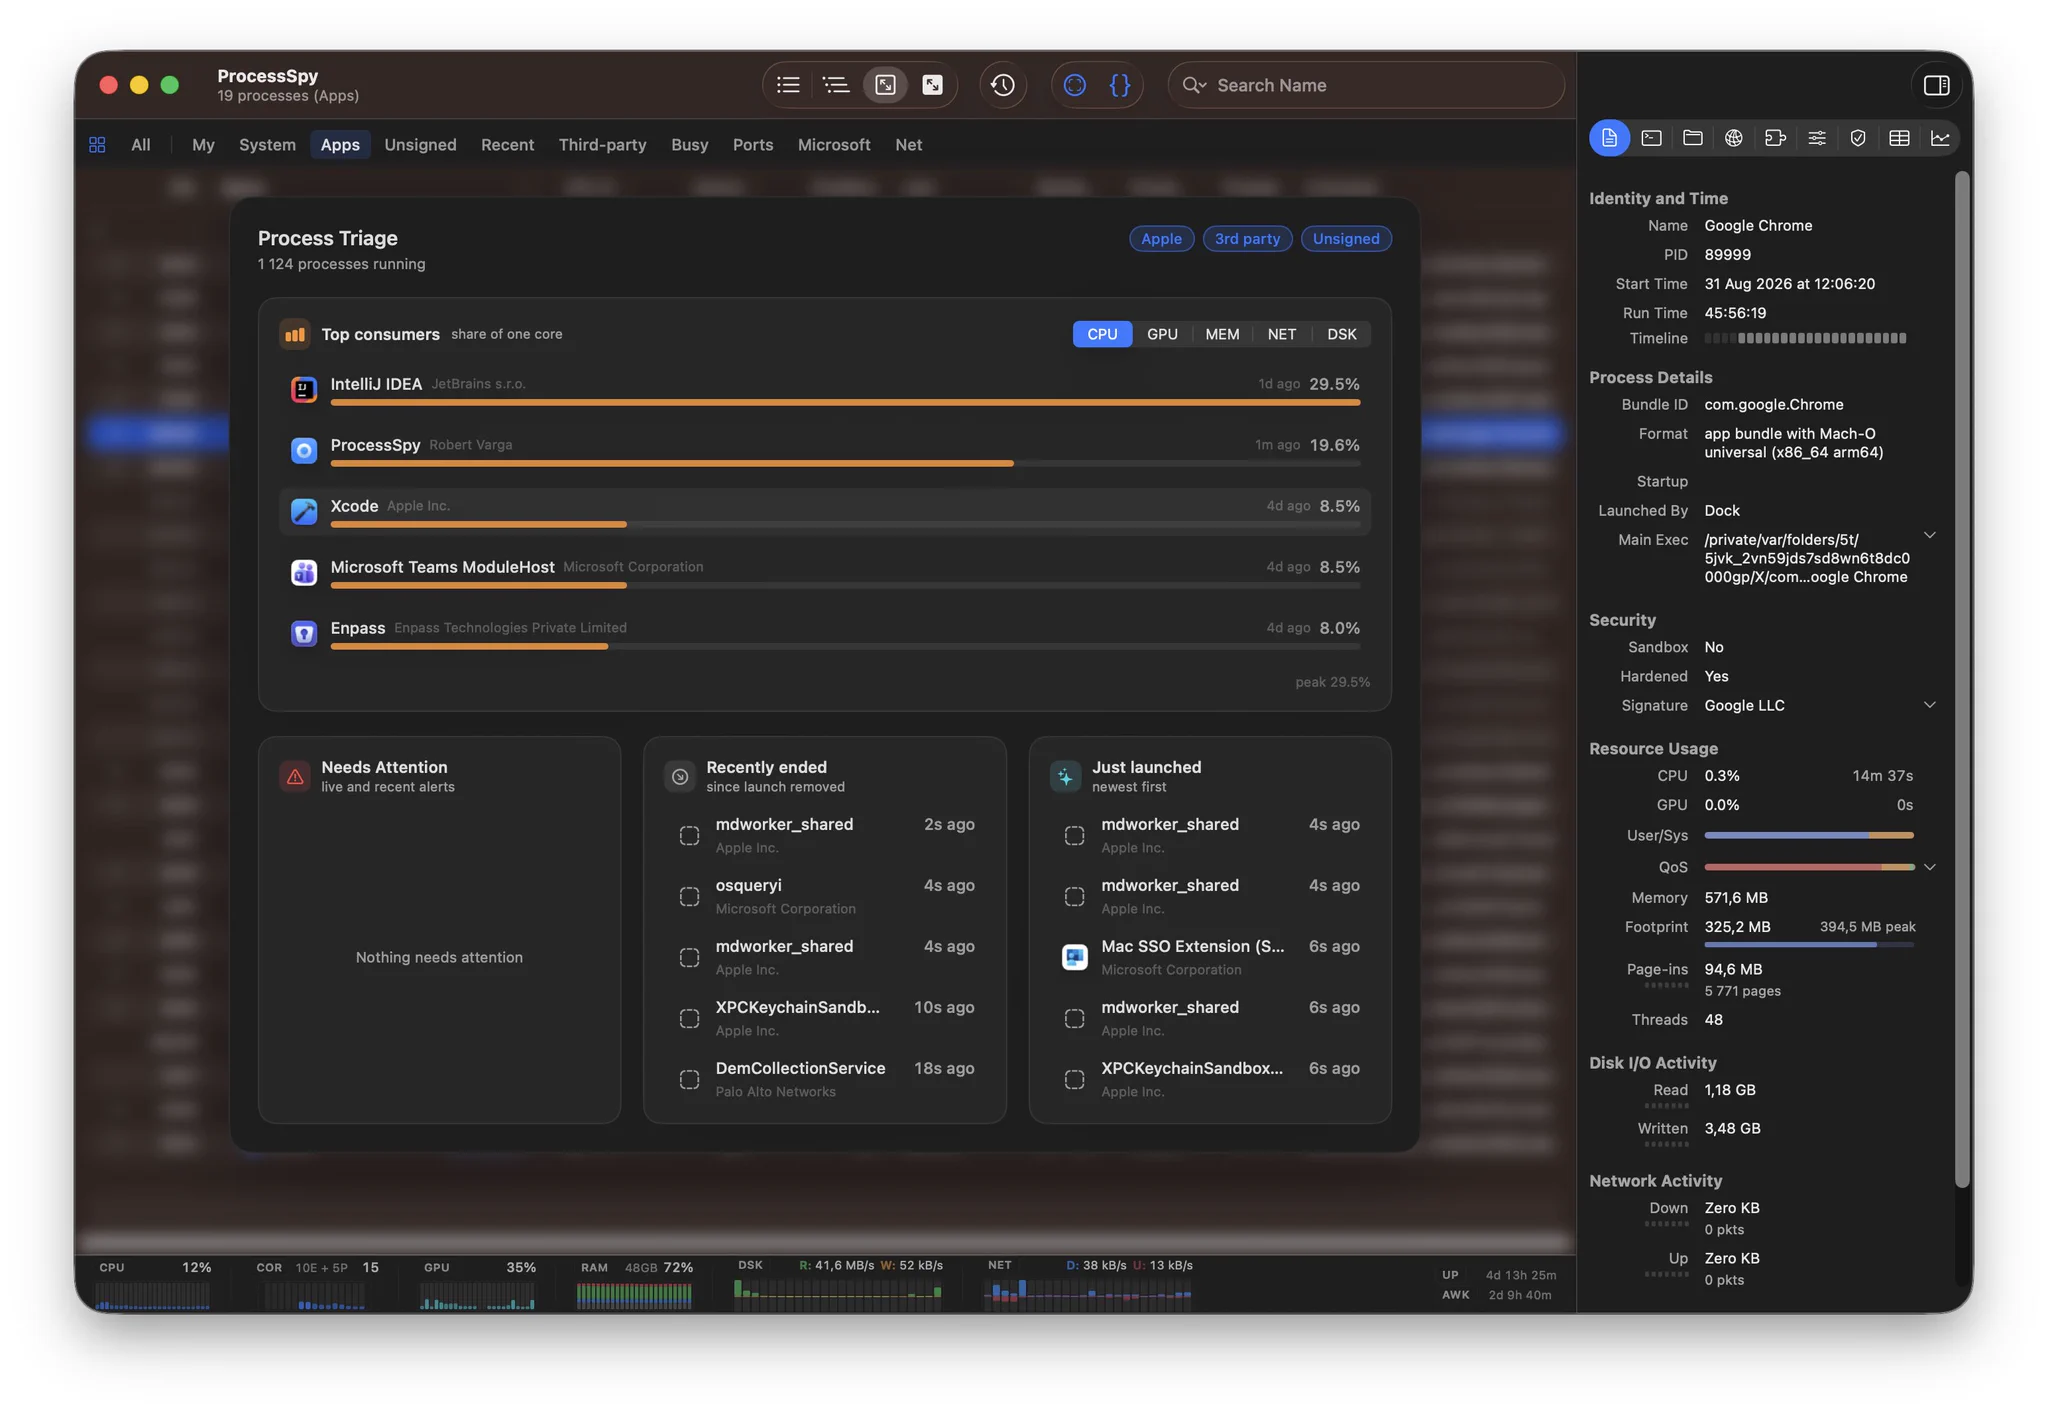Switch to the System filter tab
Screen dimensions: 2048x1412
(267, 145)
